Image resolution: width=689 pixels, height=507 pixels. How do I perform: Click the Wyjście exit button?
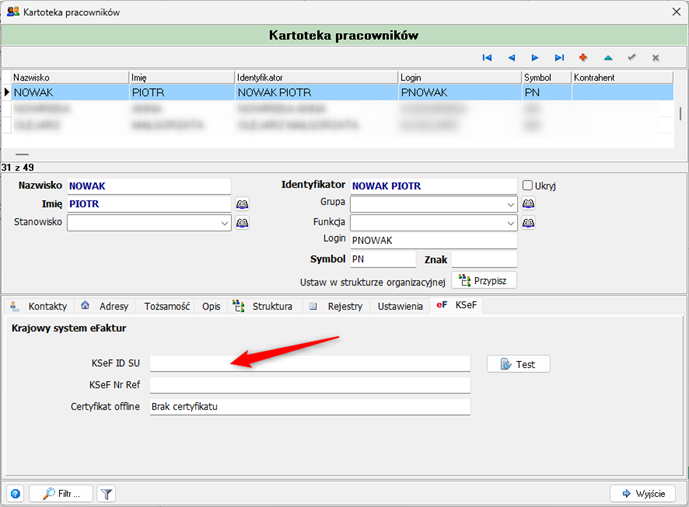point(642,493)
